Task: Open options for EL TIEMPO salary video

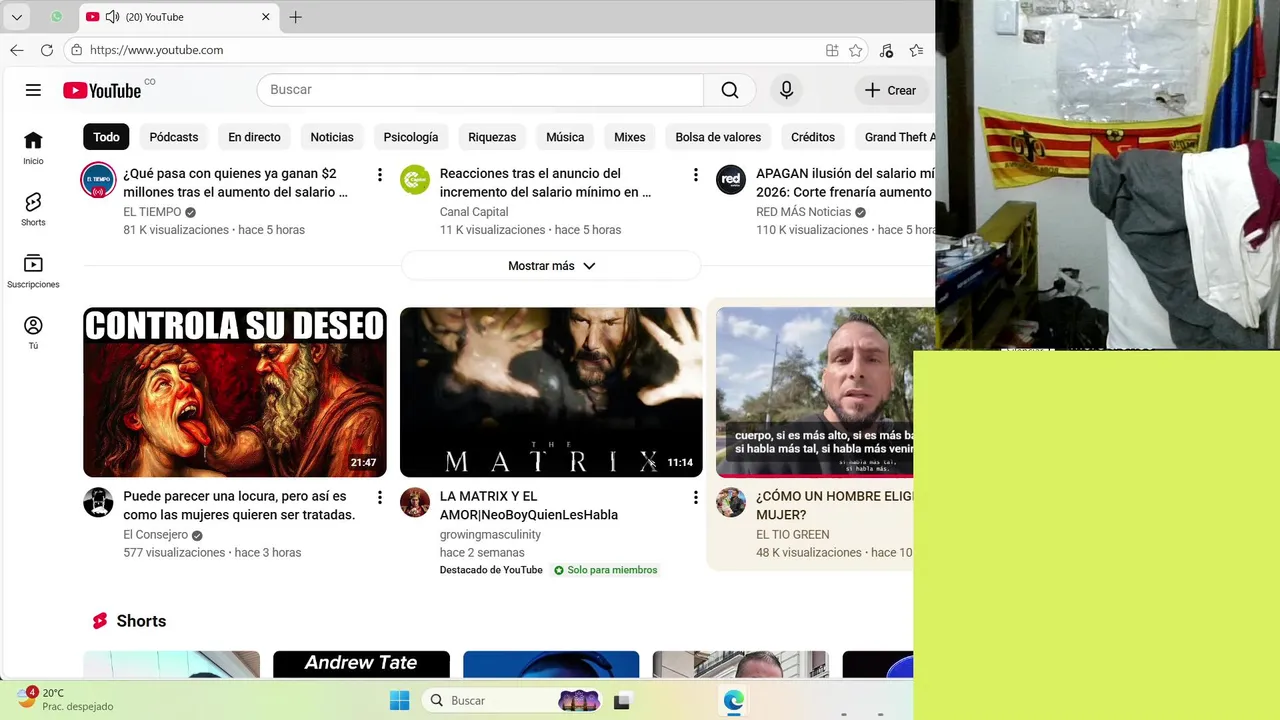Action: click(x=379, y=175)
